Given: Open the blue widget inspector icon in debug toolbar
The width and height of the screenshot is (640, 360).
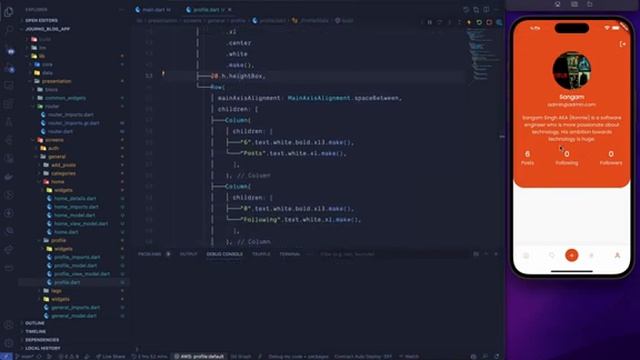Looking at the screenshot, I should 499,22.
